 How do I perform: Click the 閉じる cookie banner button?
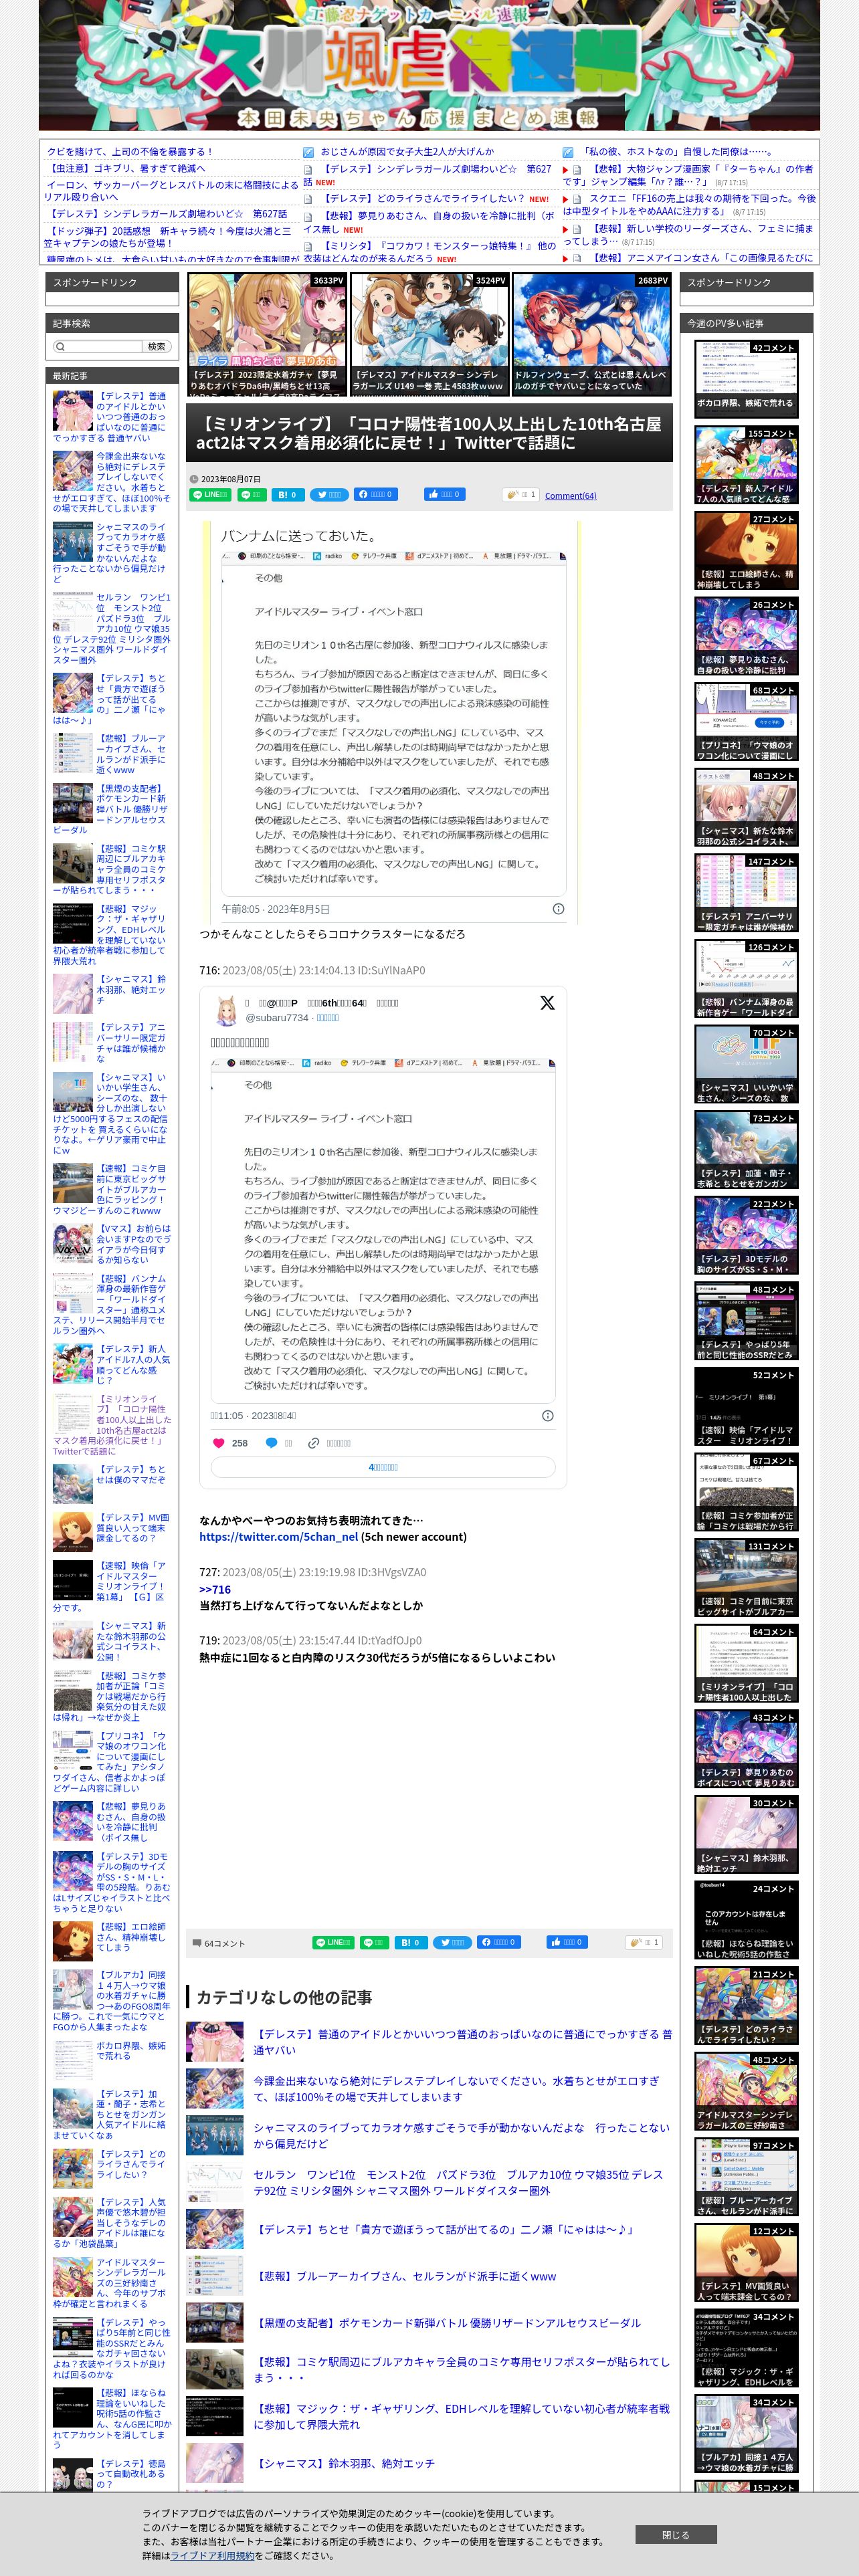tap(676, 2534)
